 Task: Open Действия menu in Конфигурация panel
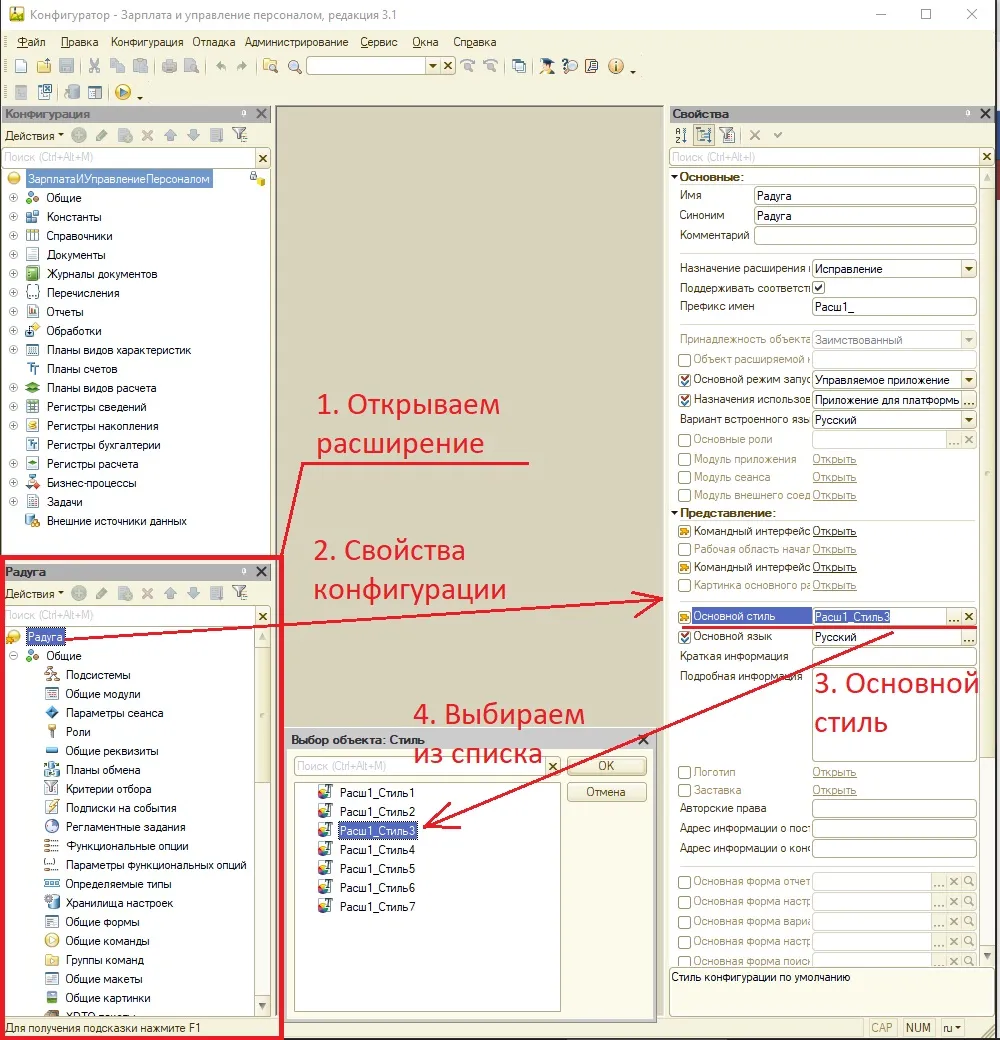pos(34,135)
